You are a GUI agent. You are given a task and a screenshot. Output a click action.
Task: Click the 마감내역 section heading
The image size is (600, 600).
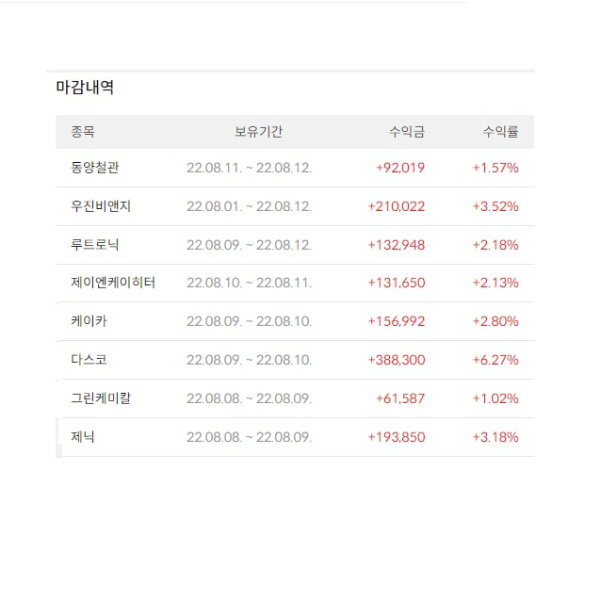coord(85,88)
